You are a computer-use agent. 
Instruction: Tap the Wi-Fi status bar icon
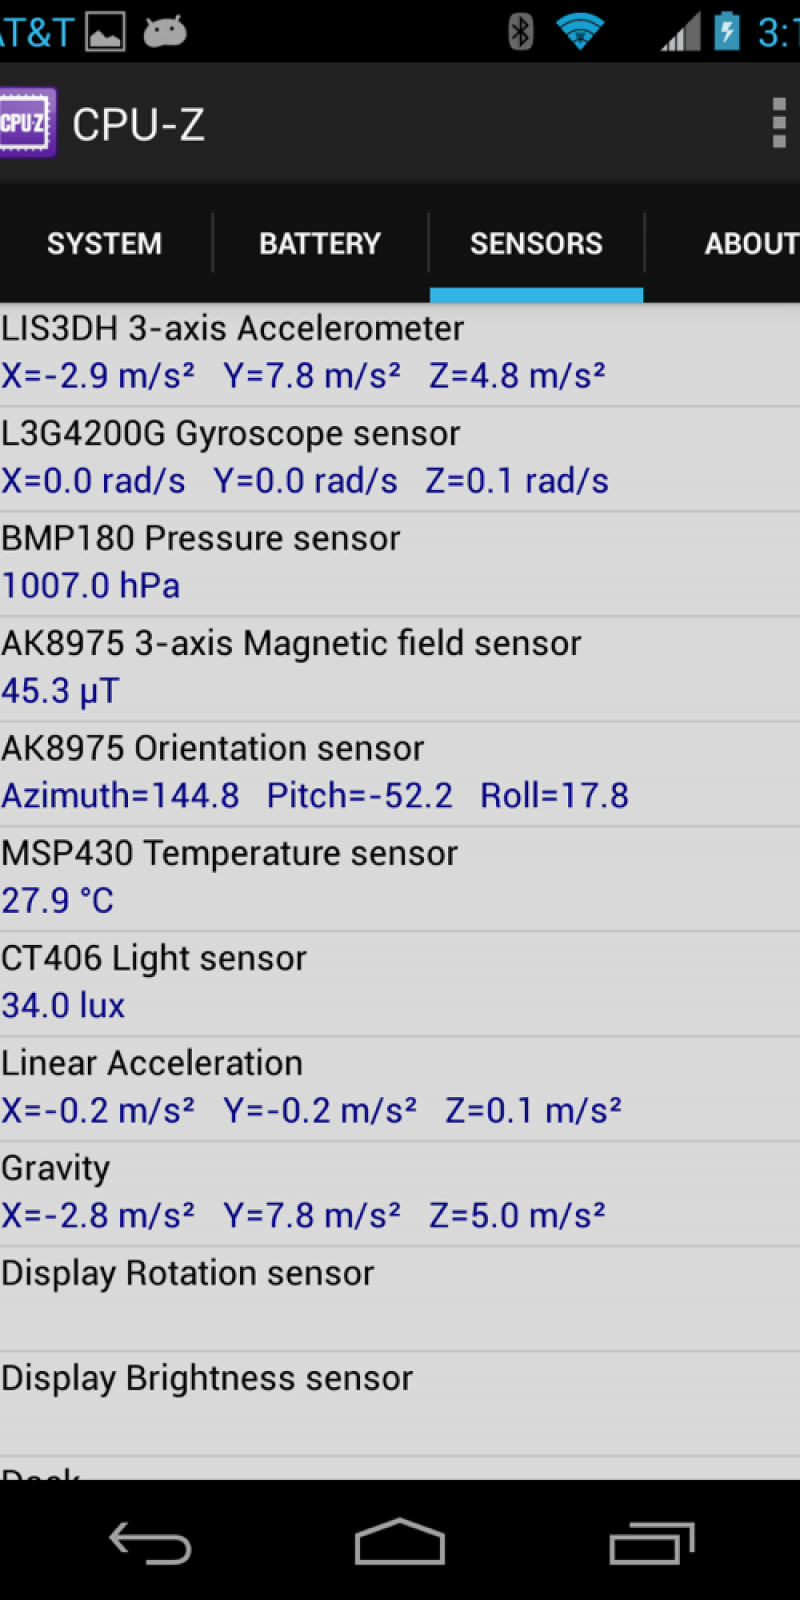pos(579,32)
